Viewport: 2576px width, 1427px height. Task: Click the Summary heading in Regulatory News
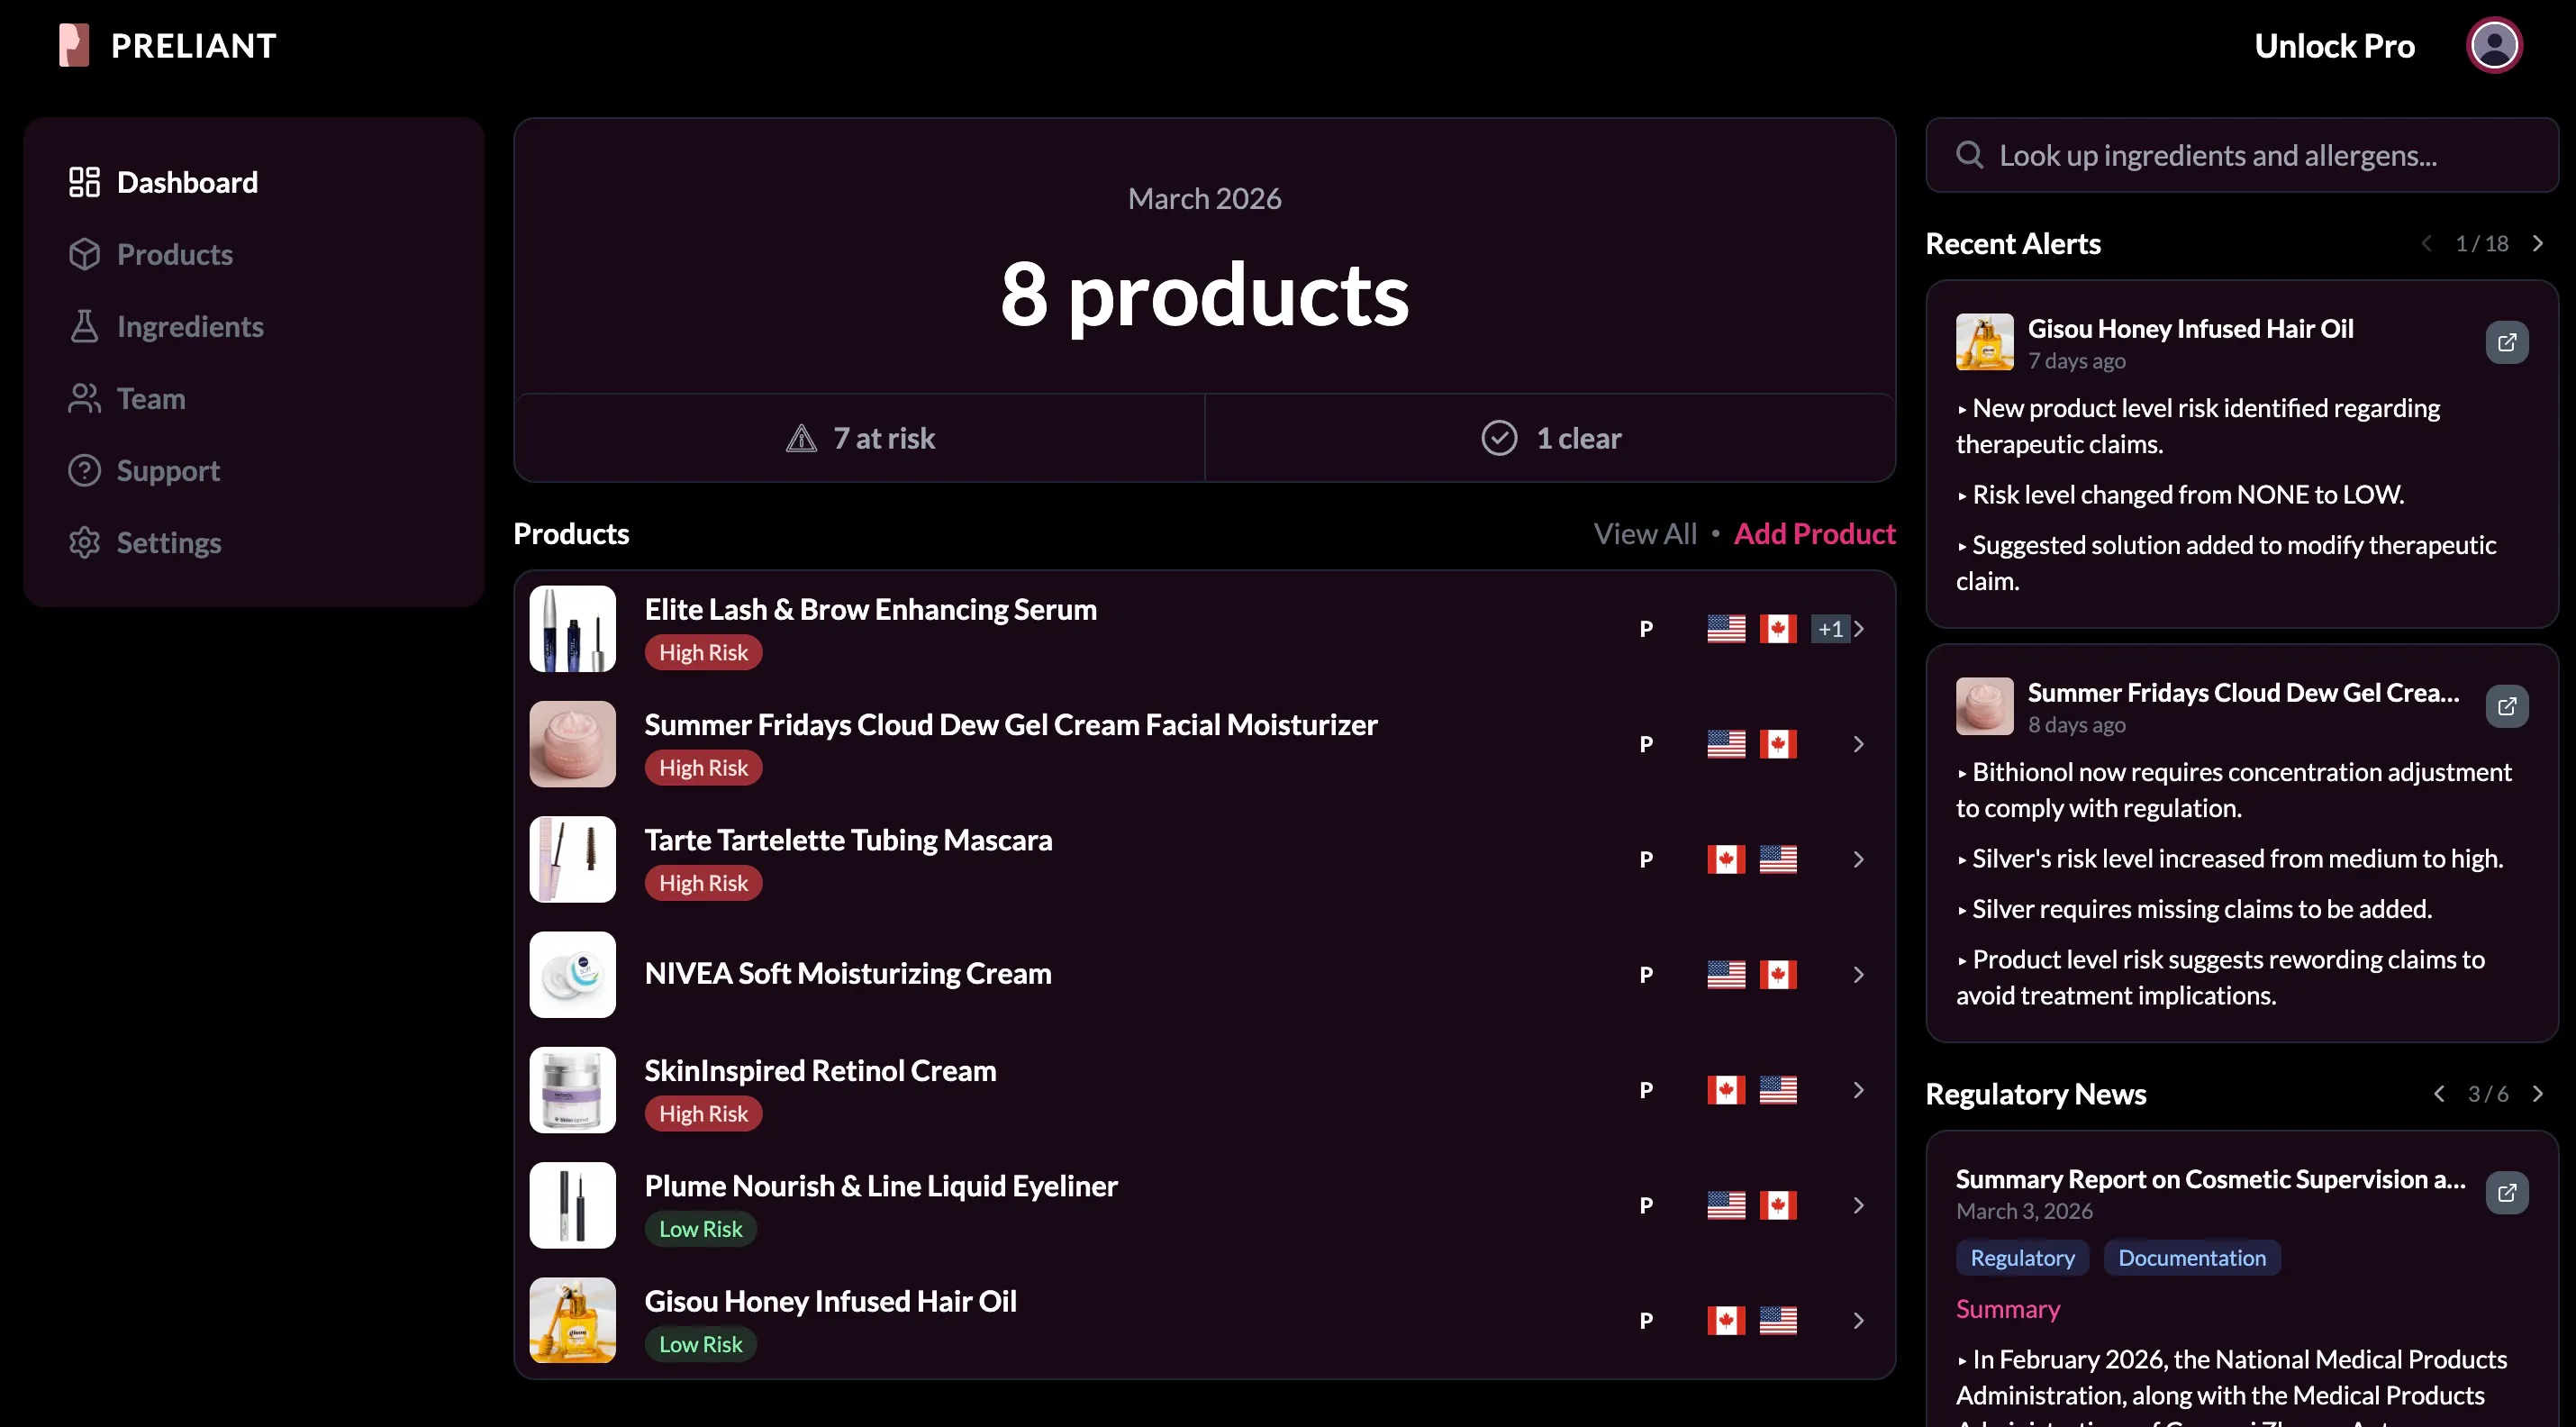click(x=2008, y=1309)
